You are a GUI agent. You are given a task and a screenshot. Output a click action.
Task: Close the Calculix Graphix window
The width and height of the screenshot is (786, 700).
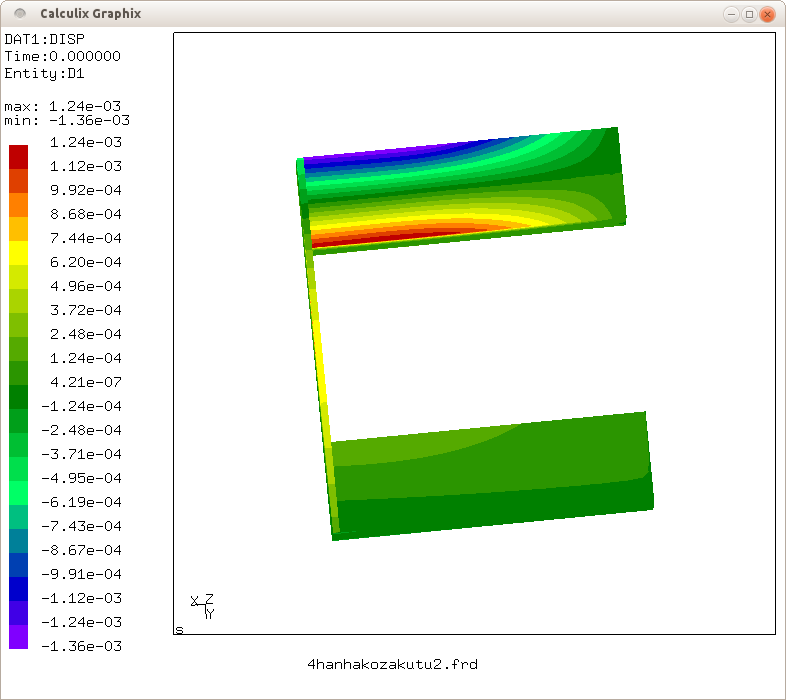pos(767,14)
